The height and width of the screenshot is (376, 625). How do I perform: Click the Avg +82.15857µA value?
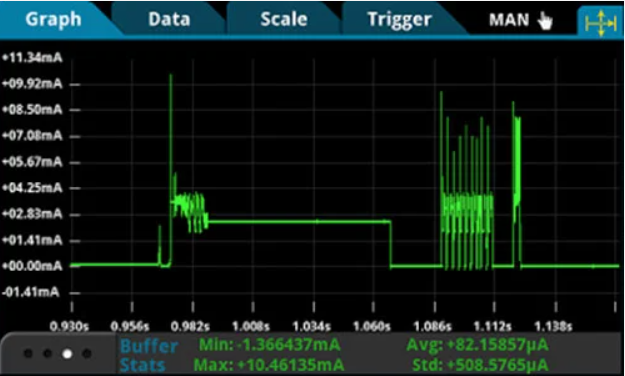477,345
